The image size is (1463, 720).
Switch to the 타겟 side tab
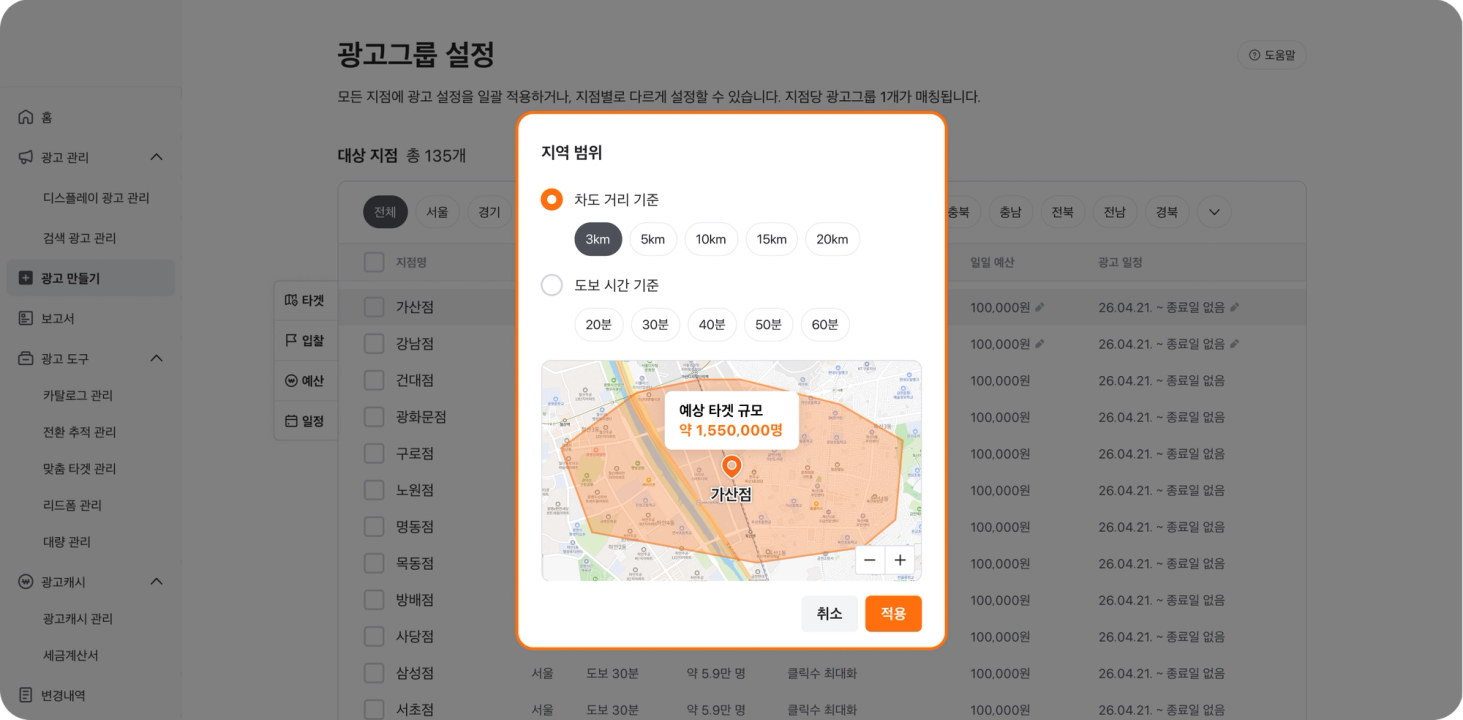[305, 300]
